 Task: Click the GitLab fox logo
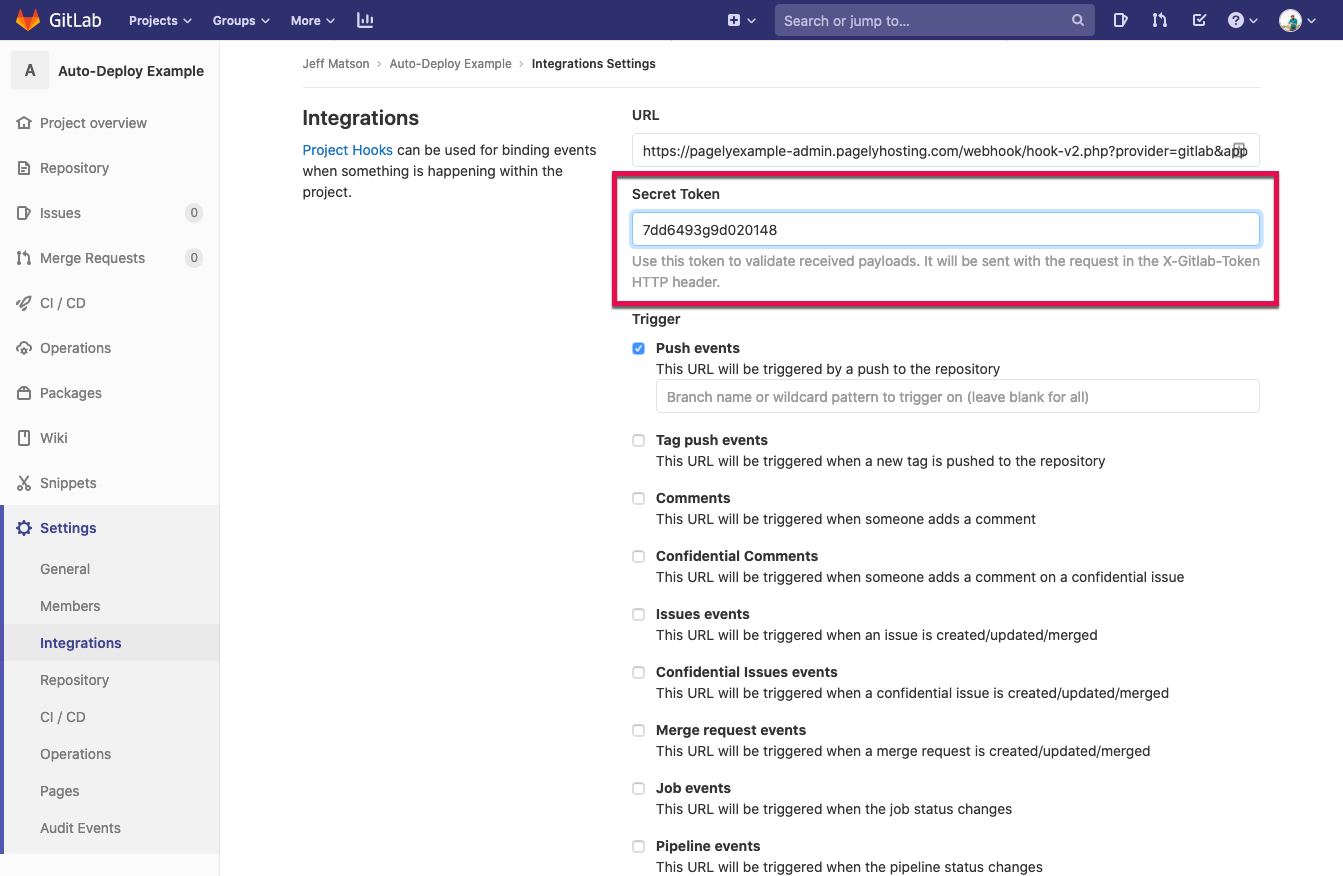coord(28,20)
